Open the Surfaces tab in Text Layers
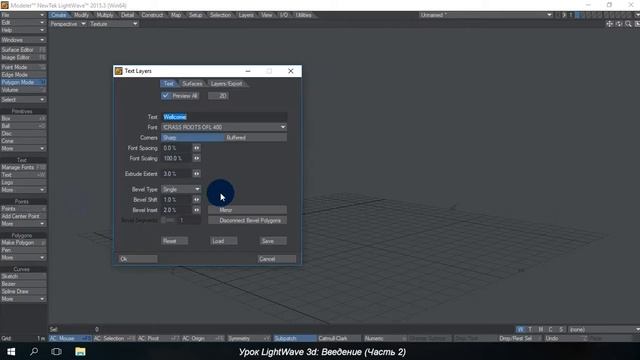 pyautogui.click(x=192, y=84)
